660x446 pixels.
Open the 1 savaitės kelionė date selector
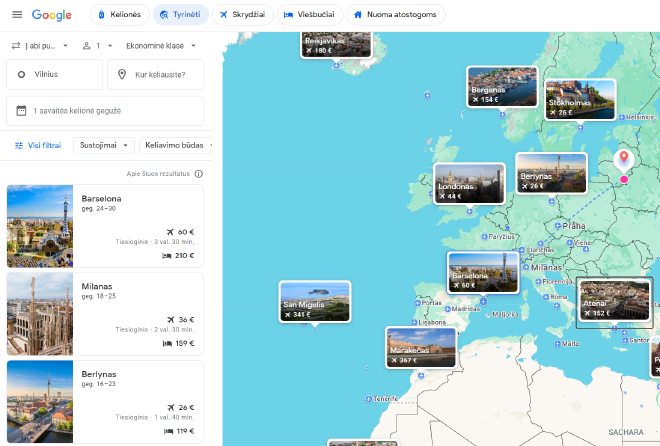tap(105, 111)
